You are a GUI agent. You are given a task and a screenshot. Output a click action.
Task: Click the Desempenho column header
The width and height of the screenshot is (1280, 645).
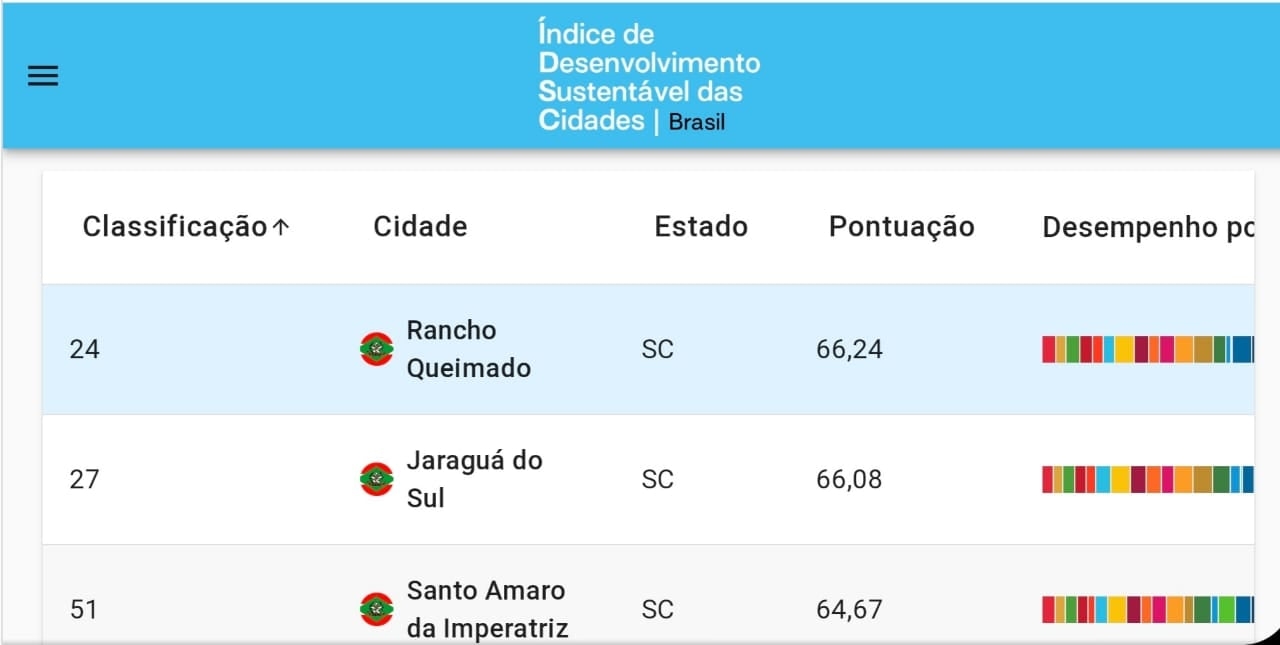pyautogui.click(x=1146, y=227)
